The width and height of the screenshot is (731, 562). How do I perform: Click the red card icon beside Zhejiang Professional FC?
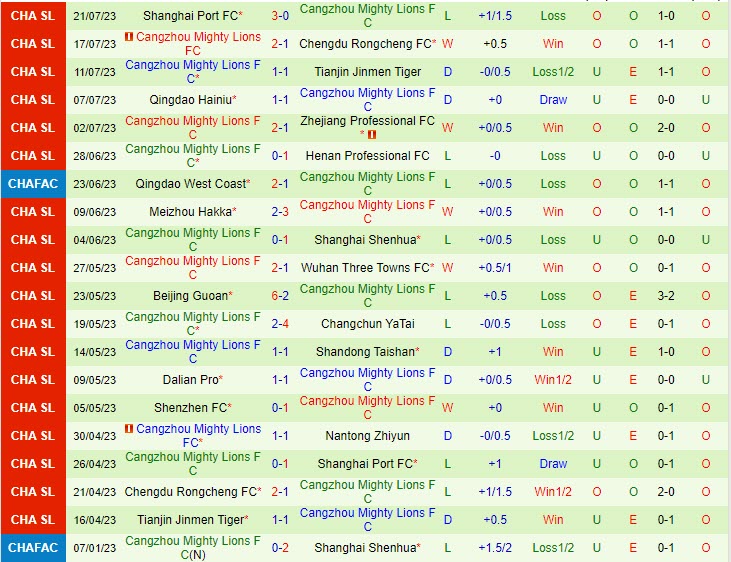(x=372, y=135)
